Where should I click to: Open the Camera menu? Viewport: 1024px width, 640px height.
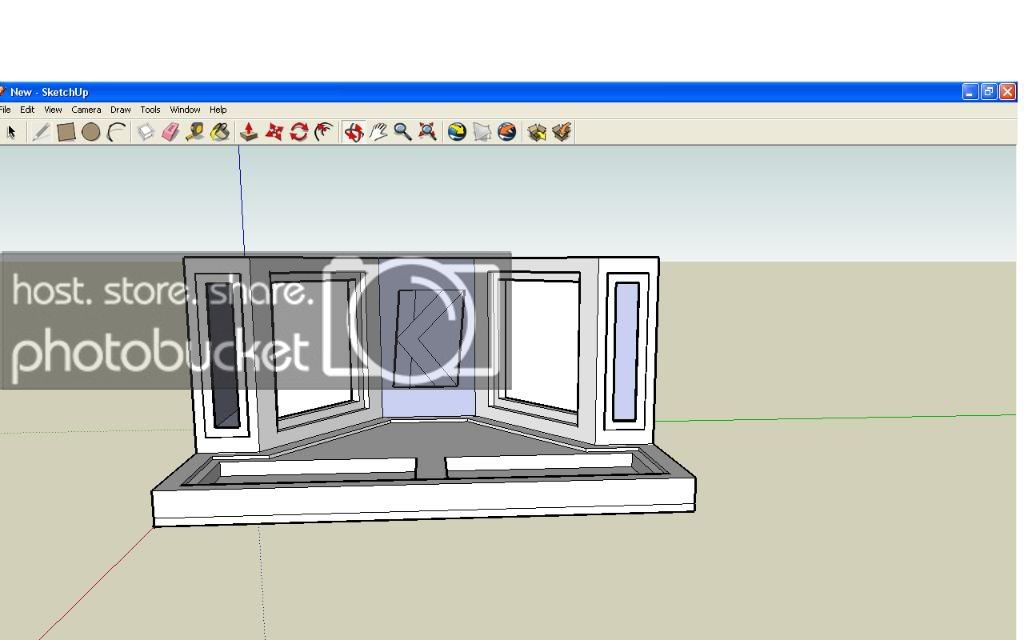tap(86, 110)
